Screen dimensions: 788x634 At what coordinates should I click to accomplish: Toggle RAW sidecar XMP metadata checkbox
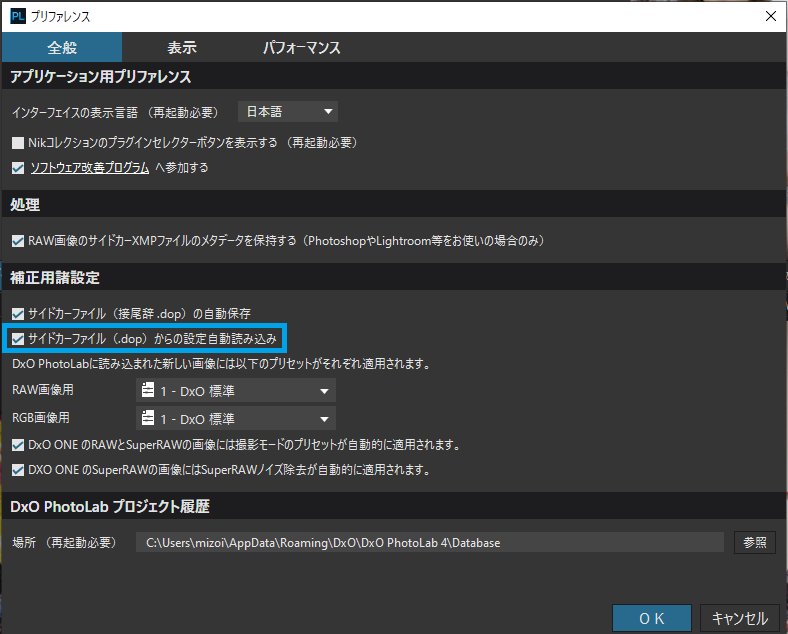click(x=18, y=241)
